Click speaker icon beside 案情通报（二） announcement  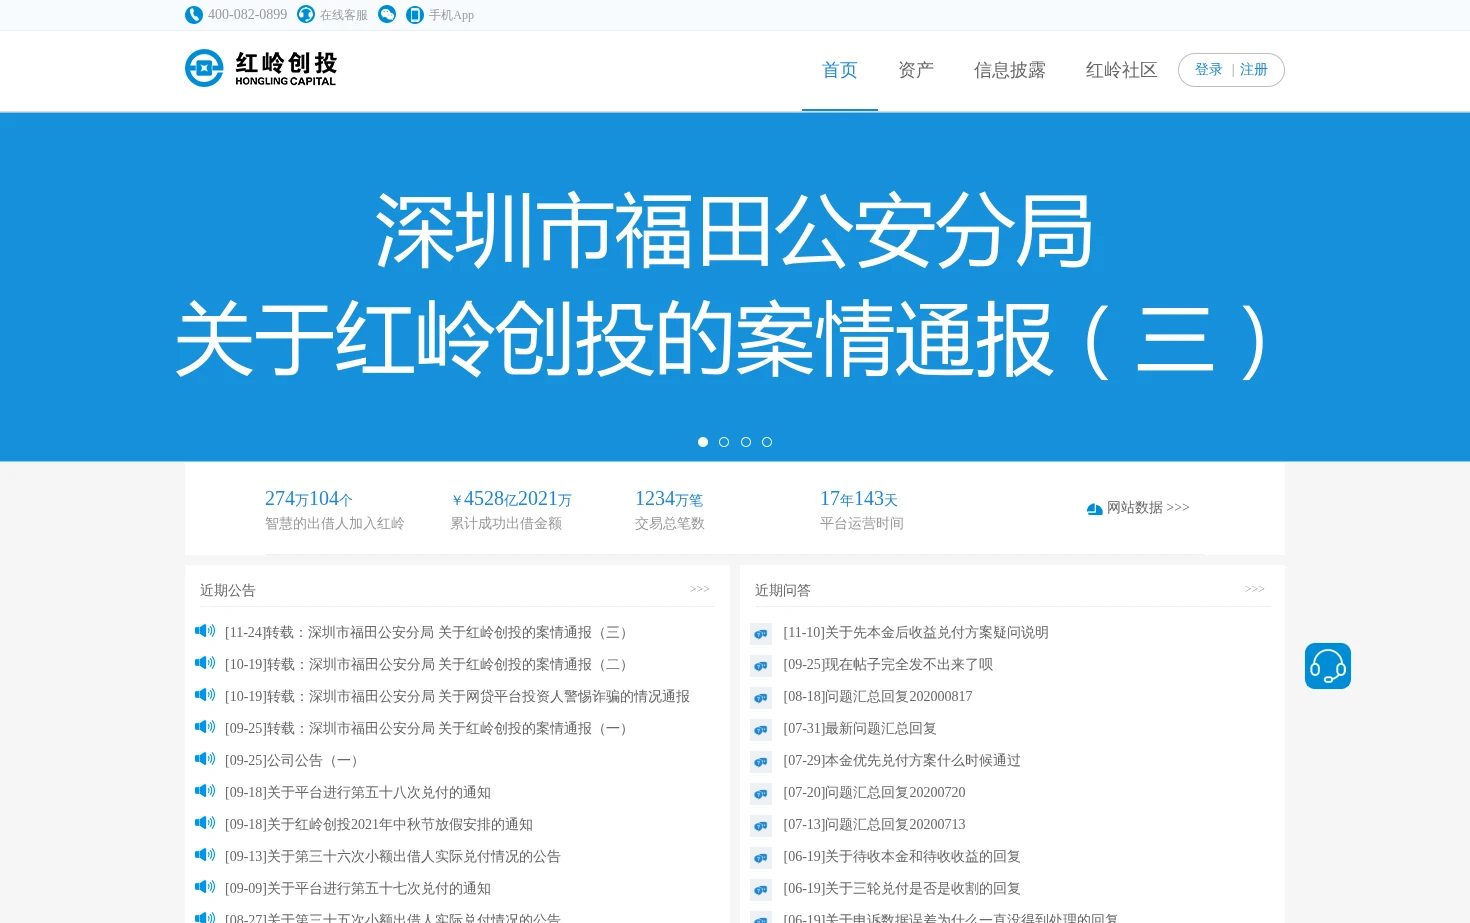click(x=205, y=663)
